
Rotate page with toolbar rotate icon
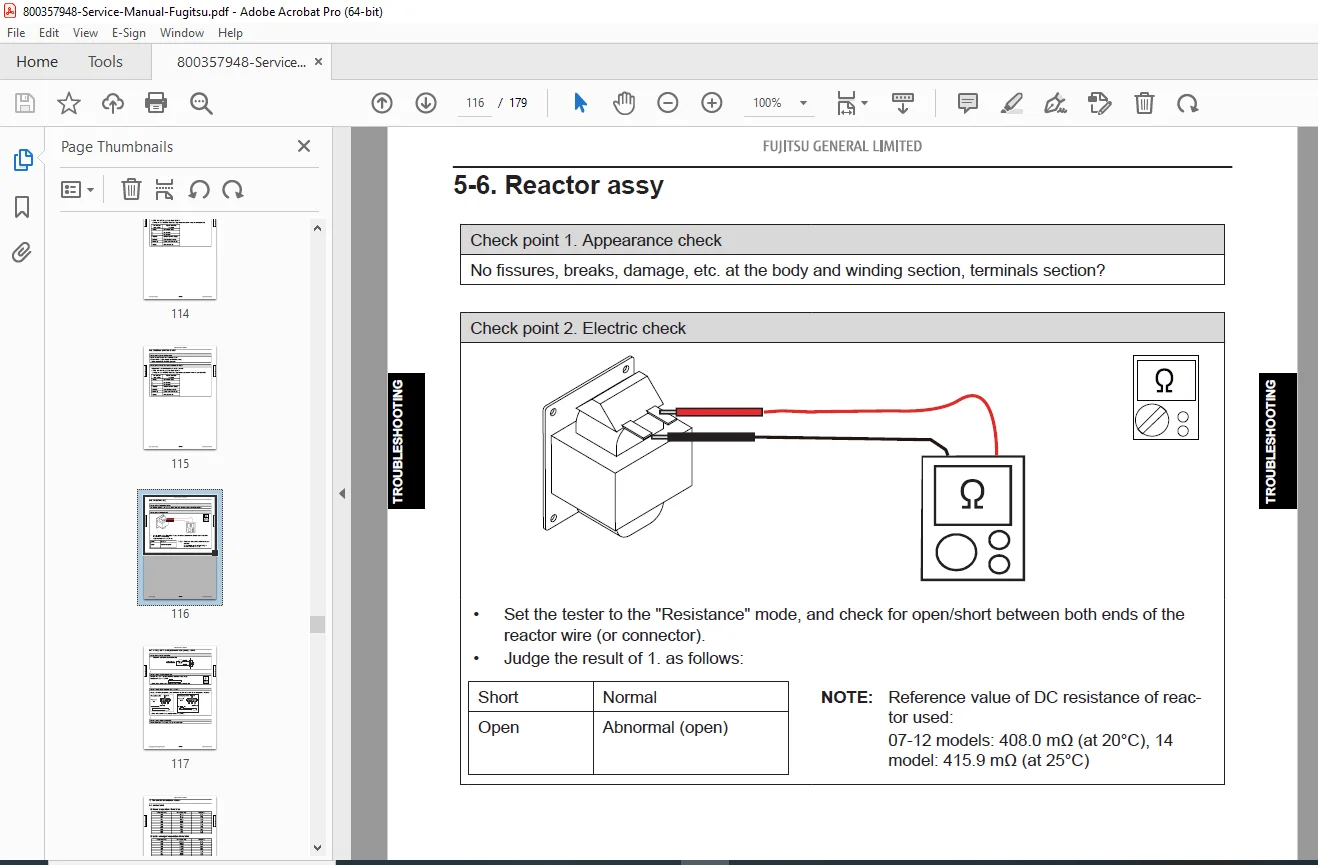pyautogui.click(x=1187, y=103)
